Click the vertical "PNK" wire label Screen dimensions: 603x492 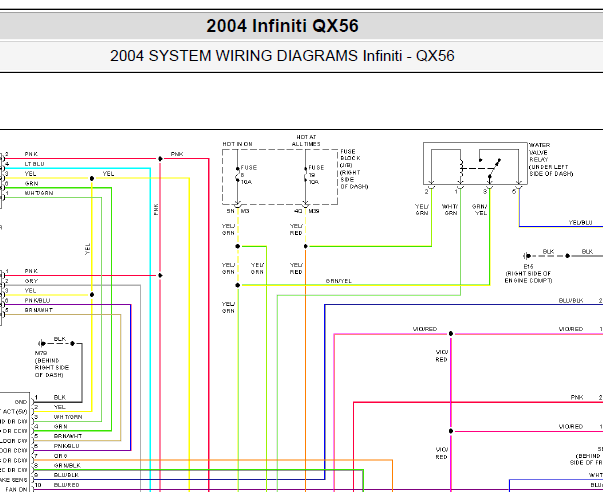point(156,209)
